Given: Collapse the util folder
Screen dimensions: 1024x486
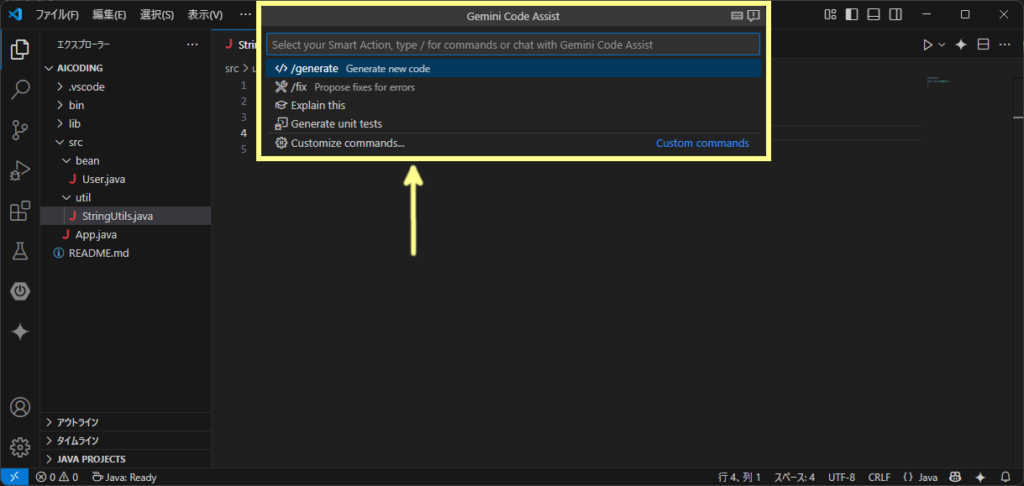Looking at the screenshot, I should coord(125,197).
